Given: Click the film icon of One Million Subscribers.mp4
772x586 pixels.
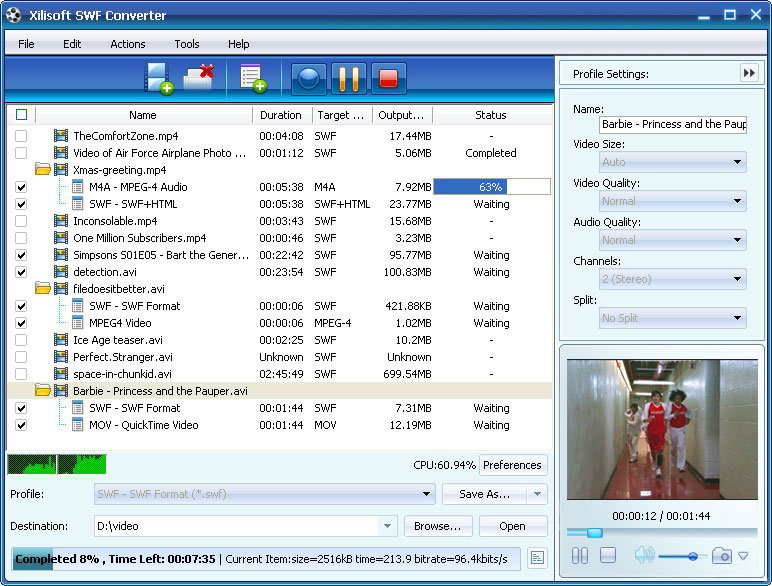Looking at the screenshot, I should (x=61, y=238).
